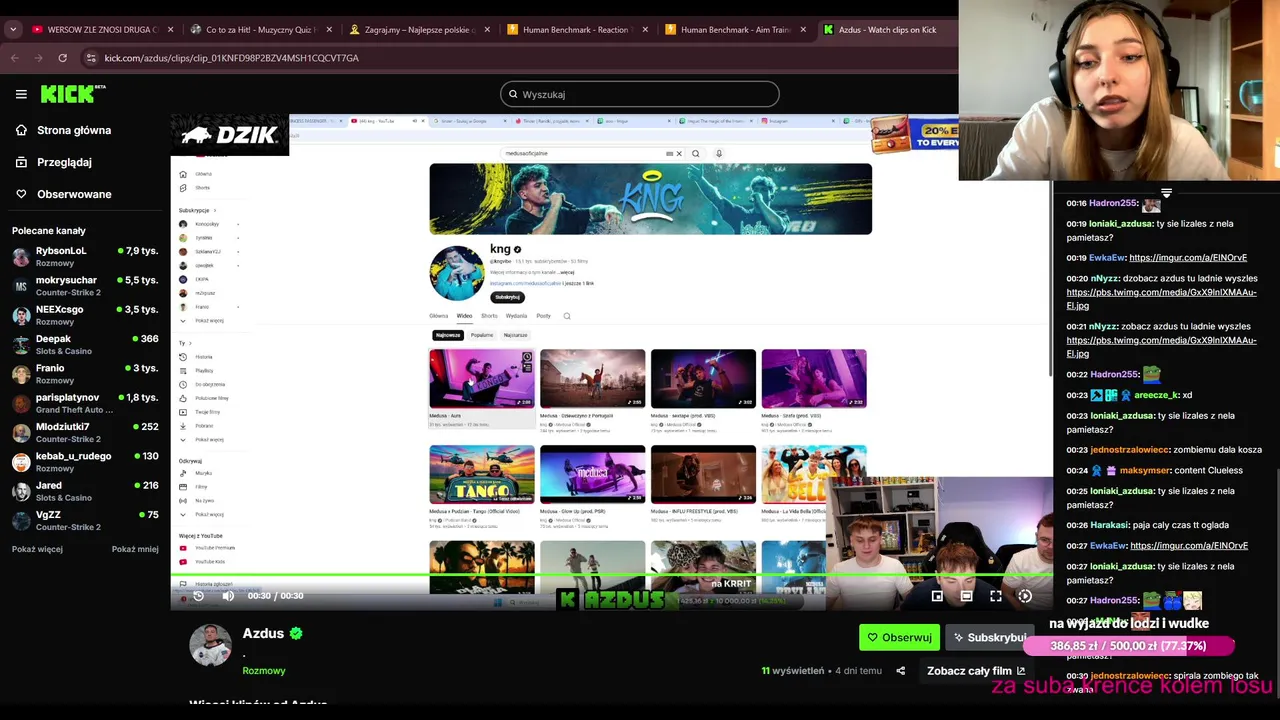Open the Rozmowy category link

click(264, 671)
